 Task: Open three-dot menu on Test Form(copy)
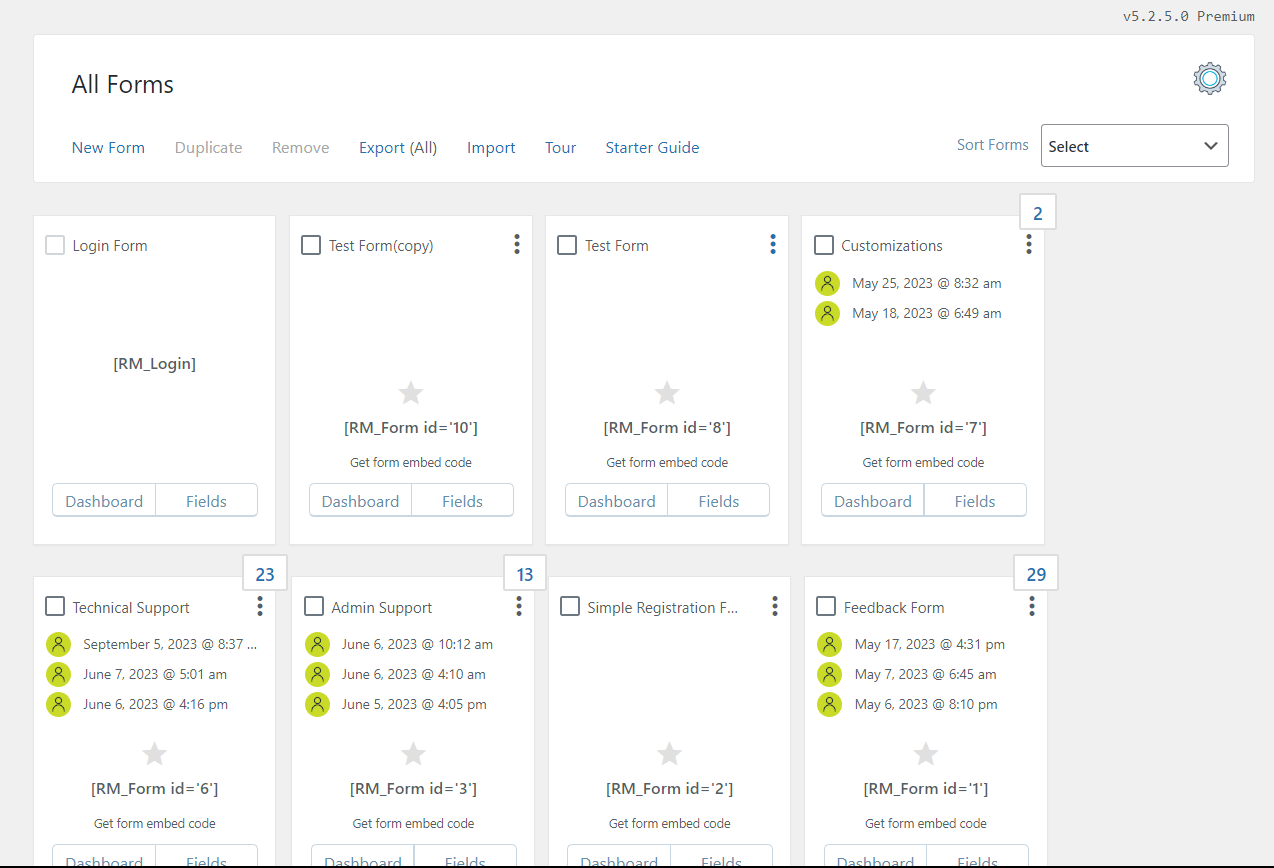517,244
